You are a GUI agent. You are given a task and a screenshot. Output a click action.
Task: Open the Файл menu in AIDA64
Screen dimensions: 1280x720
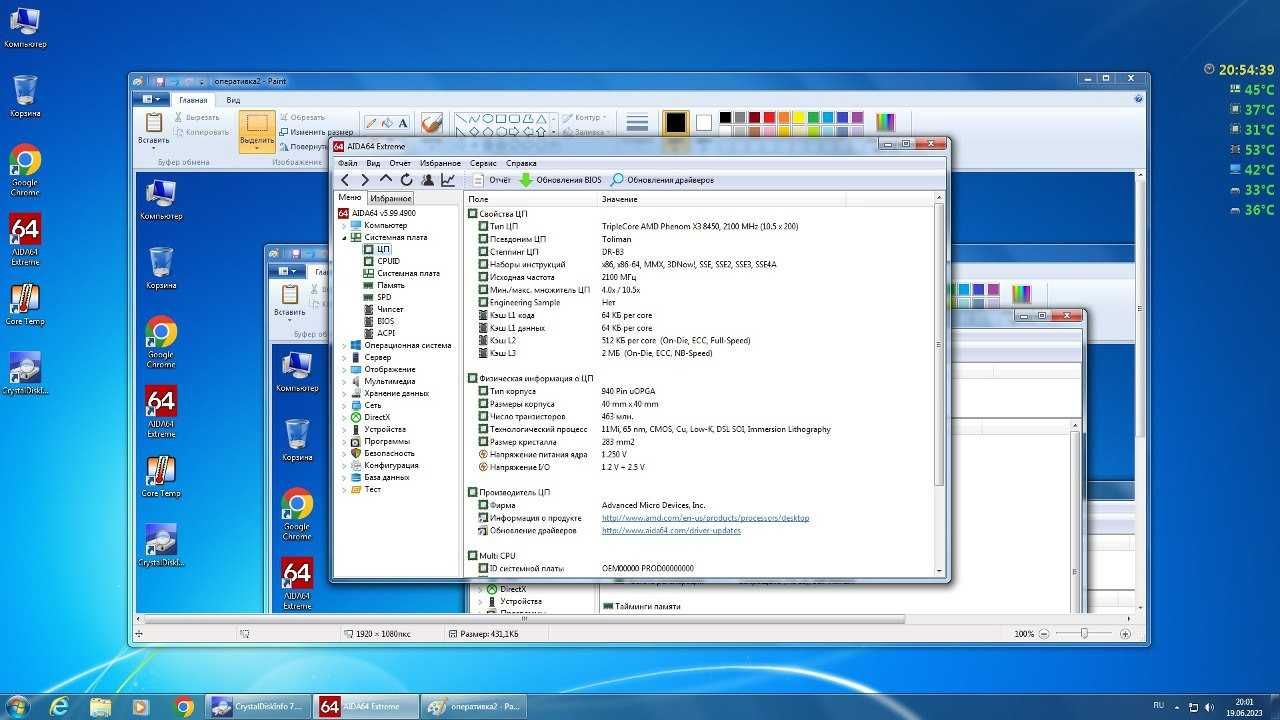347,163
